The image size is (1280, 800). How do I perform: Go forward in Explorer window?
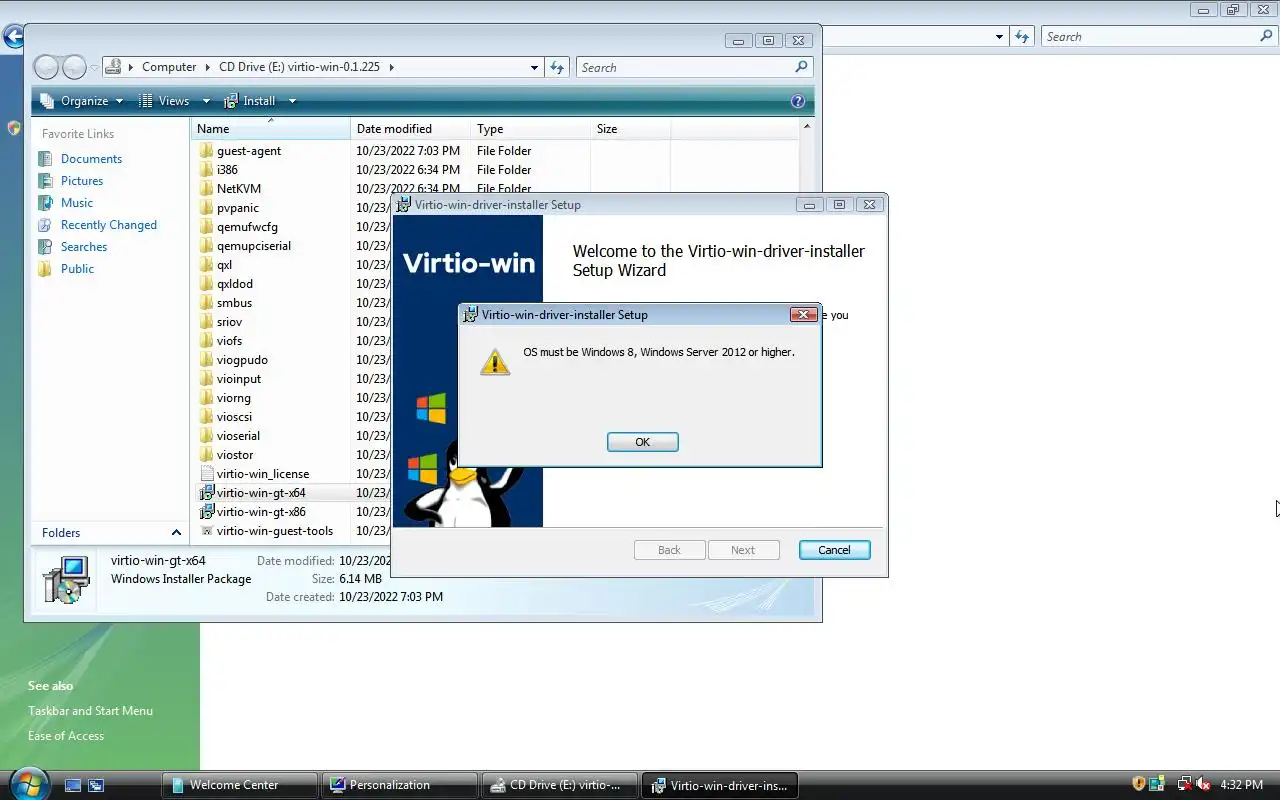coord(74,67)
